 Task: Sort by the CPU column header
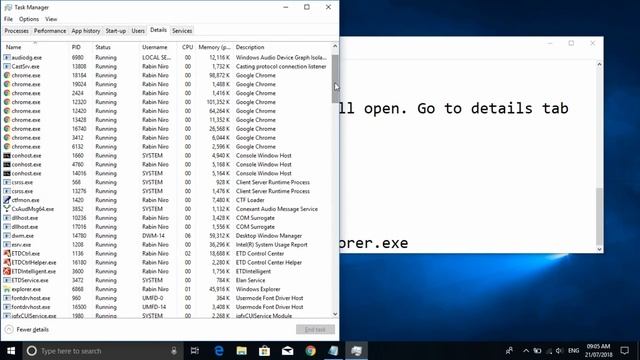click(187, 47)
